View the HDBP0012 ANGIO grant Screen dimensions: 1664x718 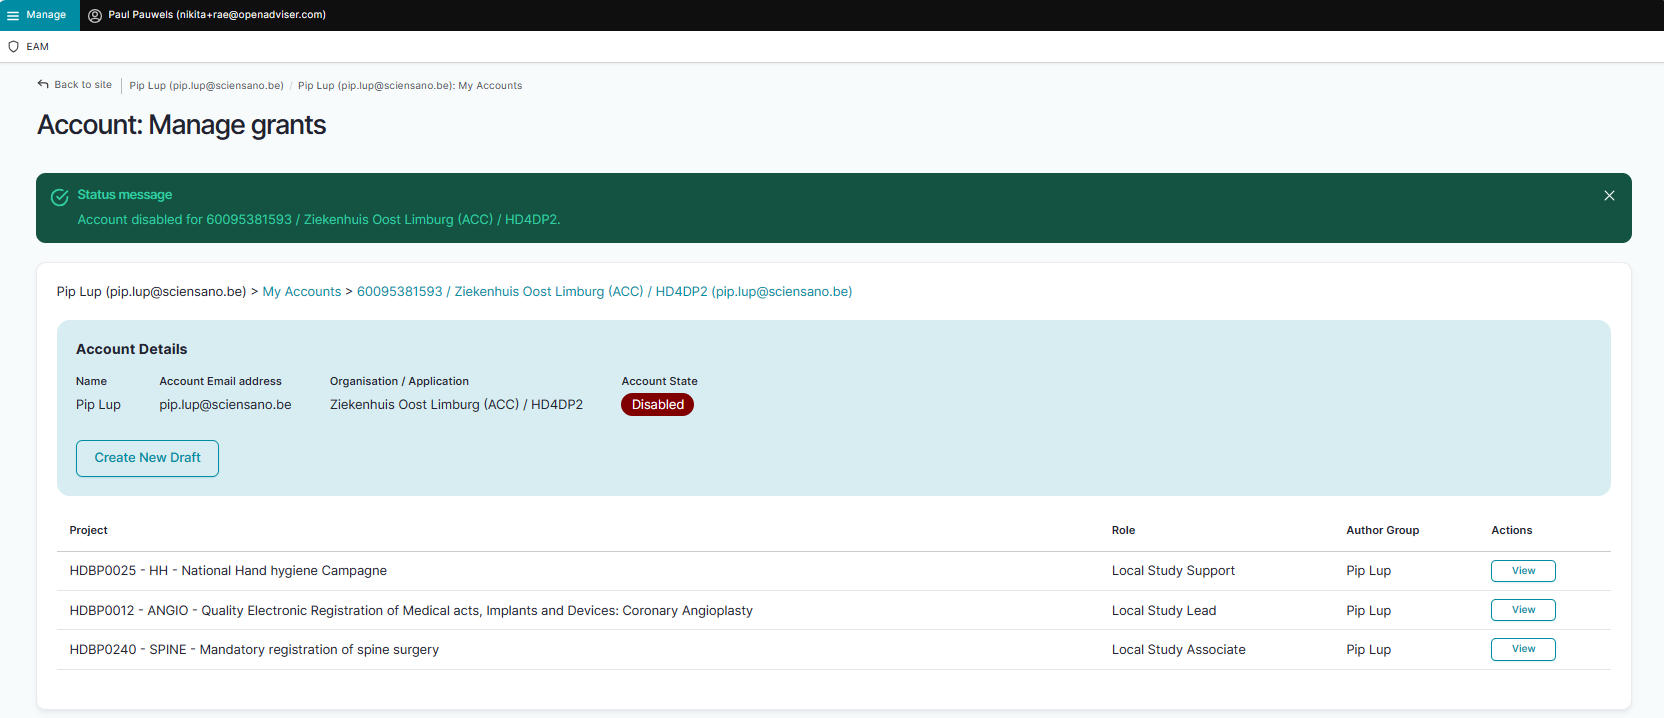click(x=1522, y=610)
